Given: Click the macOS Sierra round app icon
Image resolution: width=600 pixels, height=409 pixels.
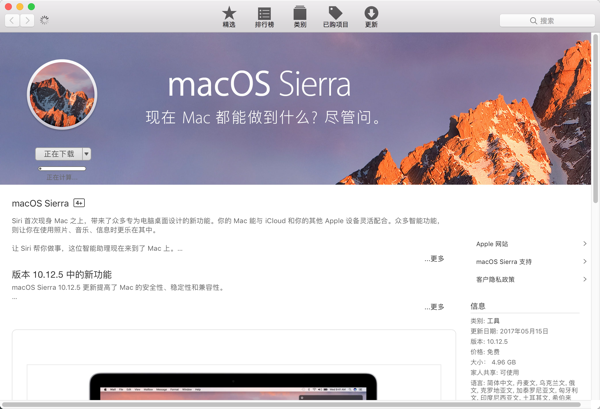Looking at the screenshot, I should [62, 94].
